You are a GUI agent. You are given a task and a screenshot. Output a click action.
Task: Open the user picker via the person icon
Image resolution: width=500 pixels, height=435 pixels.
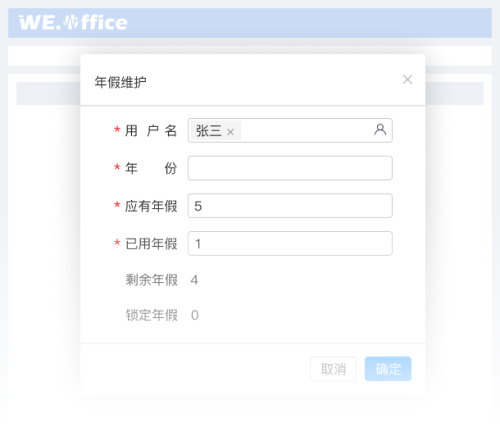380,130
